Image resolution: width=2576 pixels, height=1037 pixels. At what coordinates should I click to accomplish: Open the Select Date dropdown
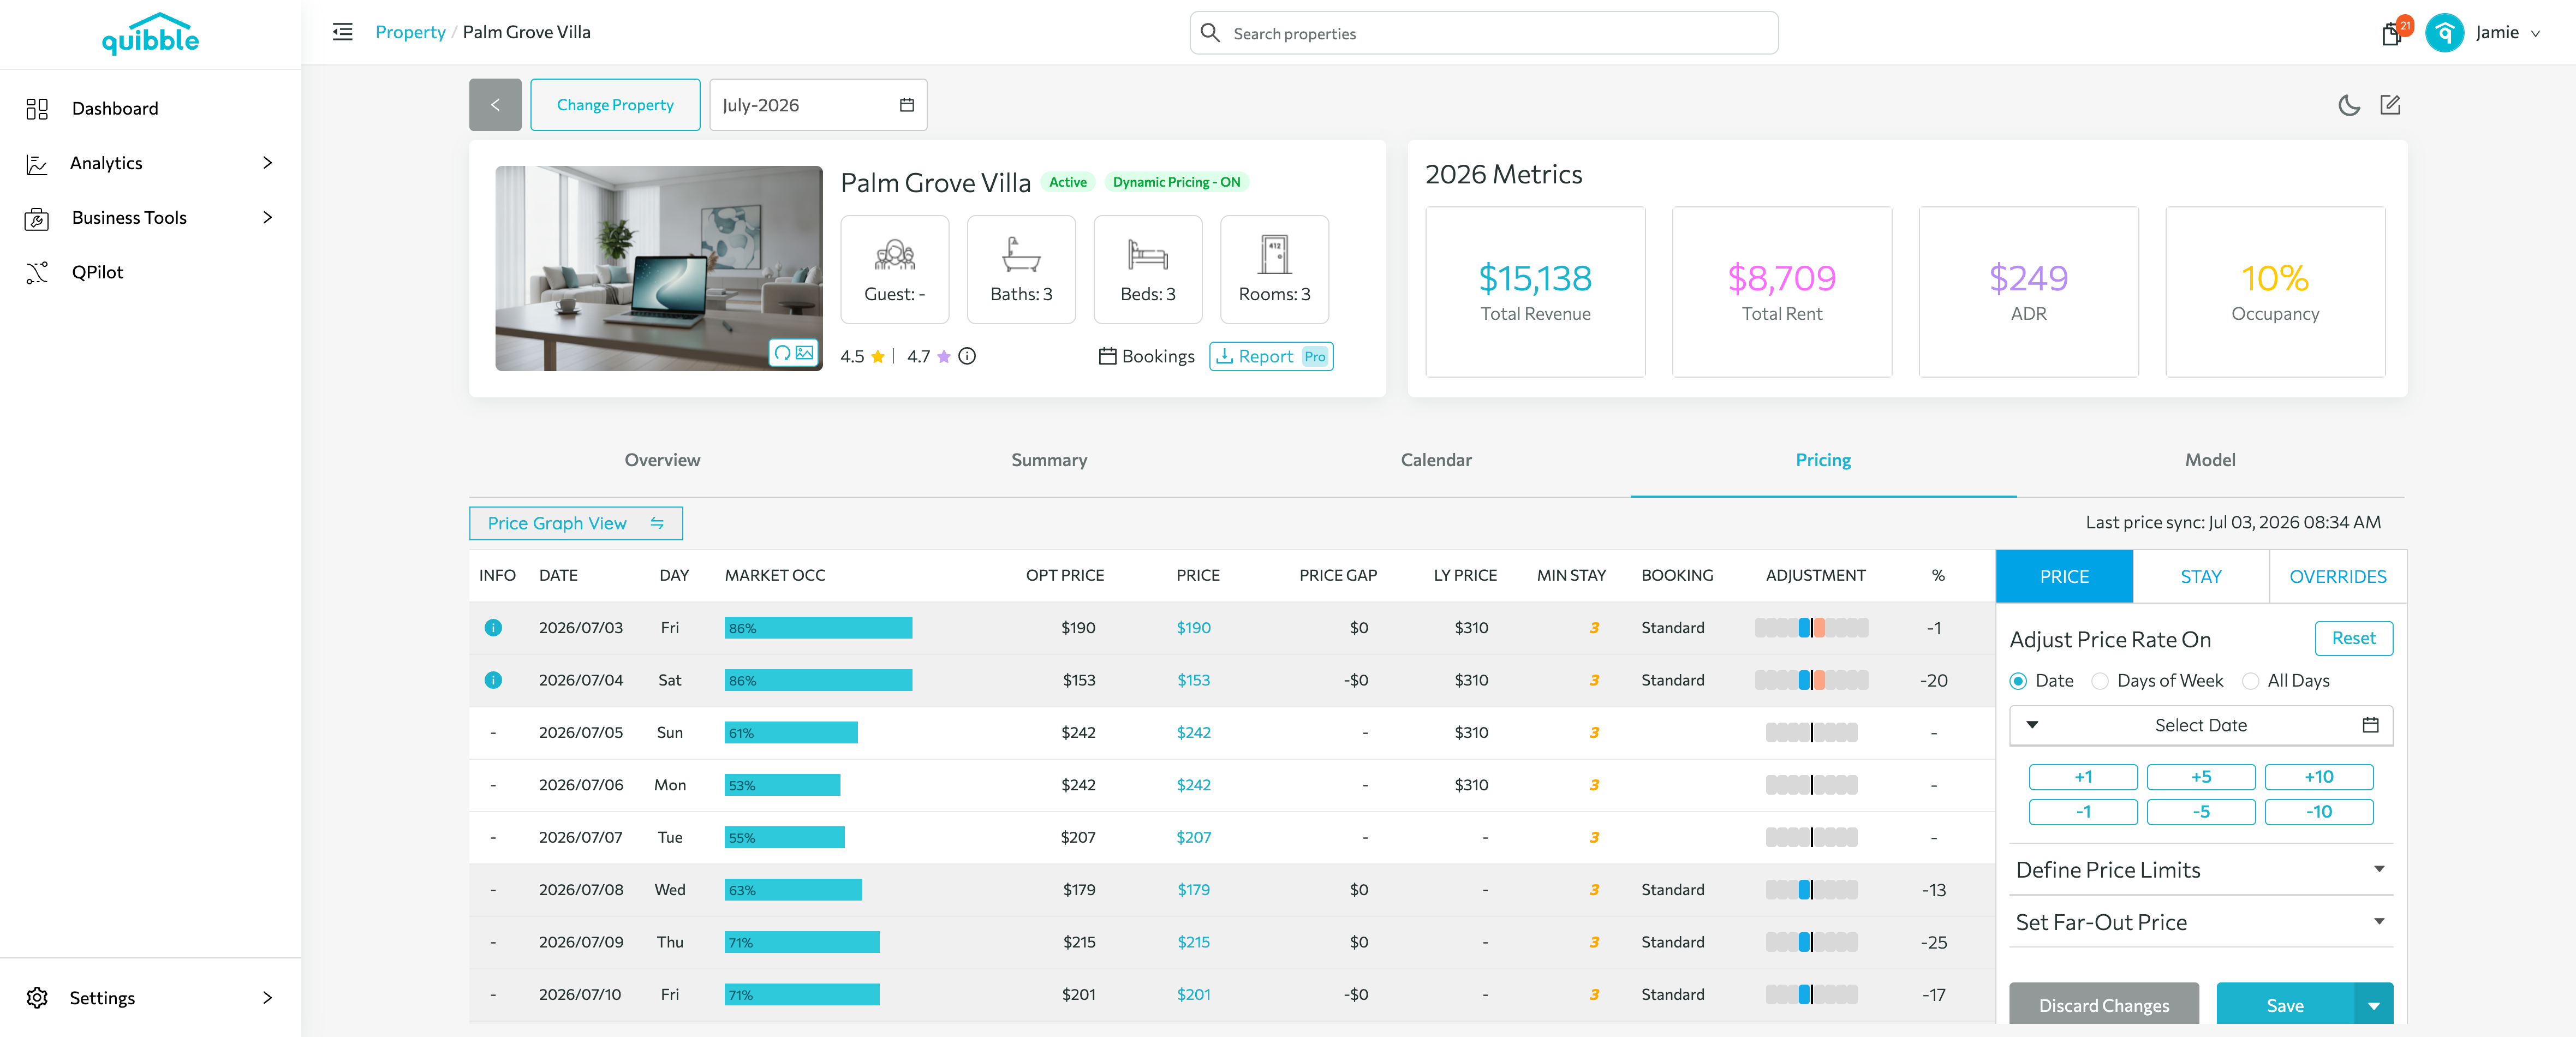2201,725
